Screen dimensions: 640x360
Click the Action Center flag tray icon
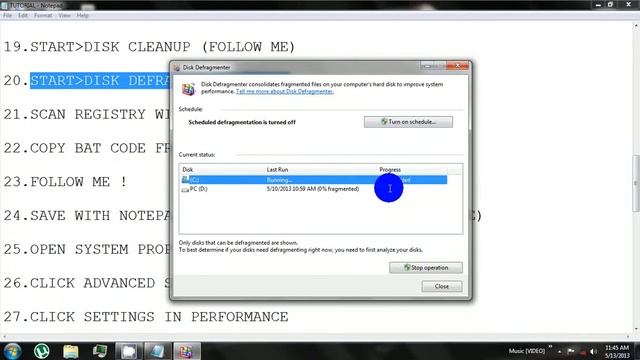pos(571,351)
